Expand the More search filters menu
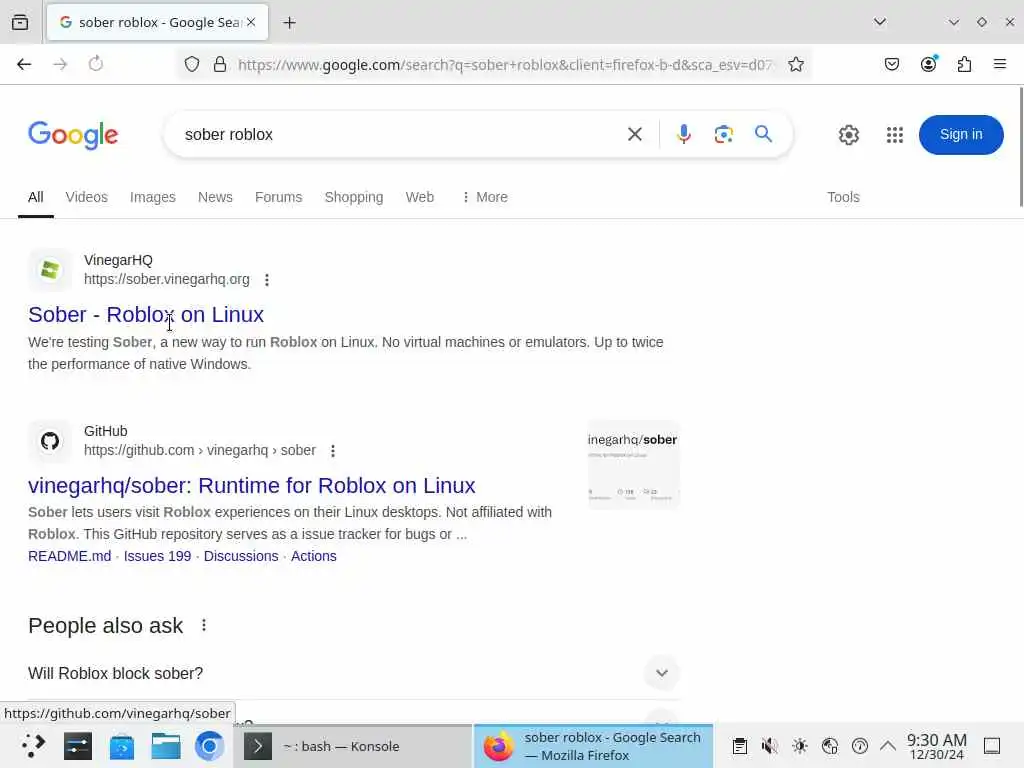The height and width of the screenshot is (768, 1024). (485, 197)
